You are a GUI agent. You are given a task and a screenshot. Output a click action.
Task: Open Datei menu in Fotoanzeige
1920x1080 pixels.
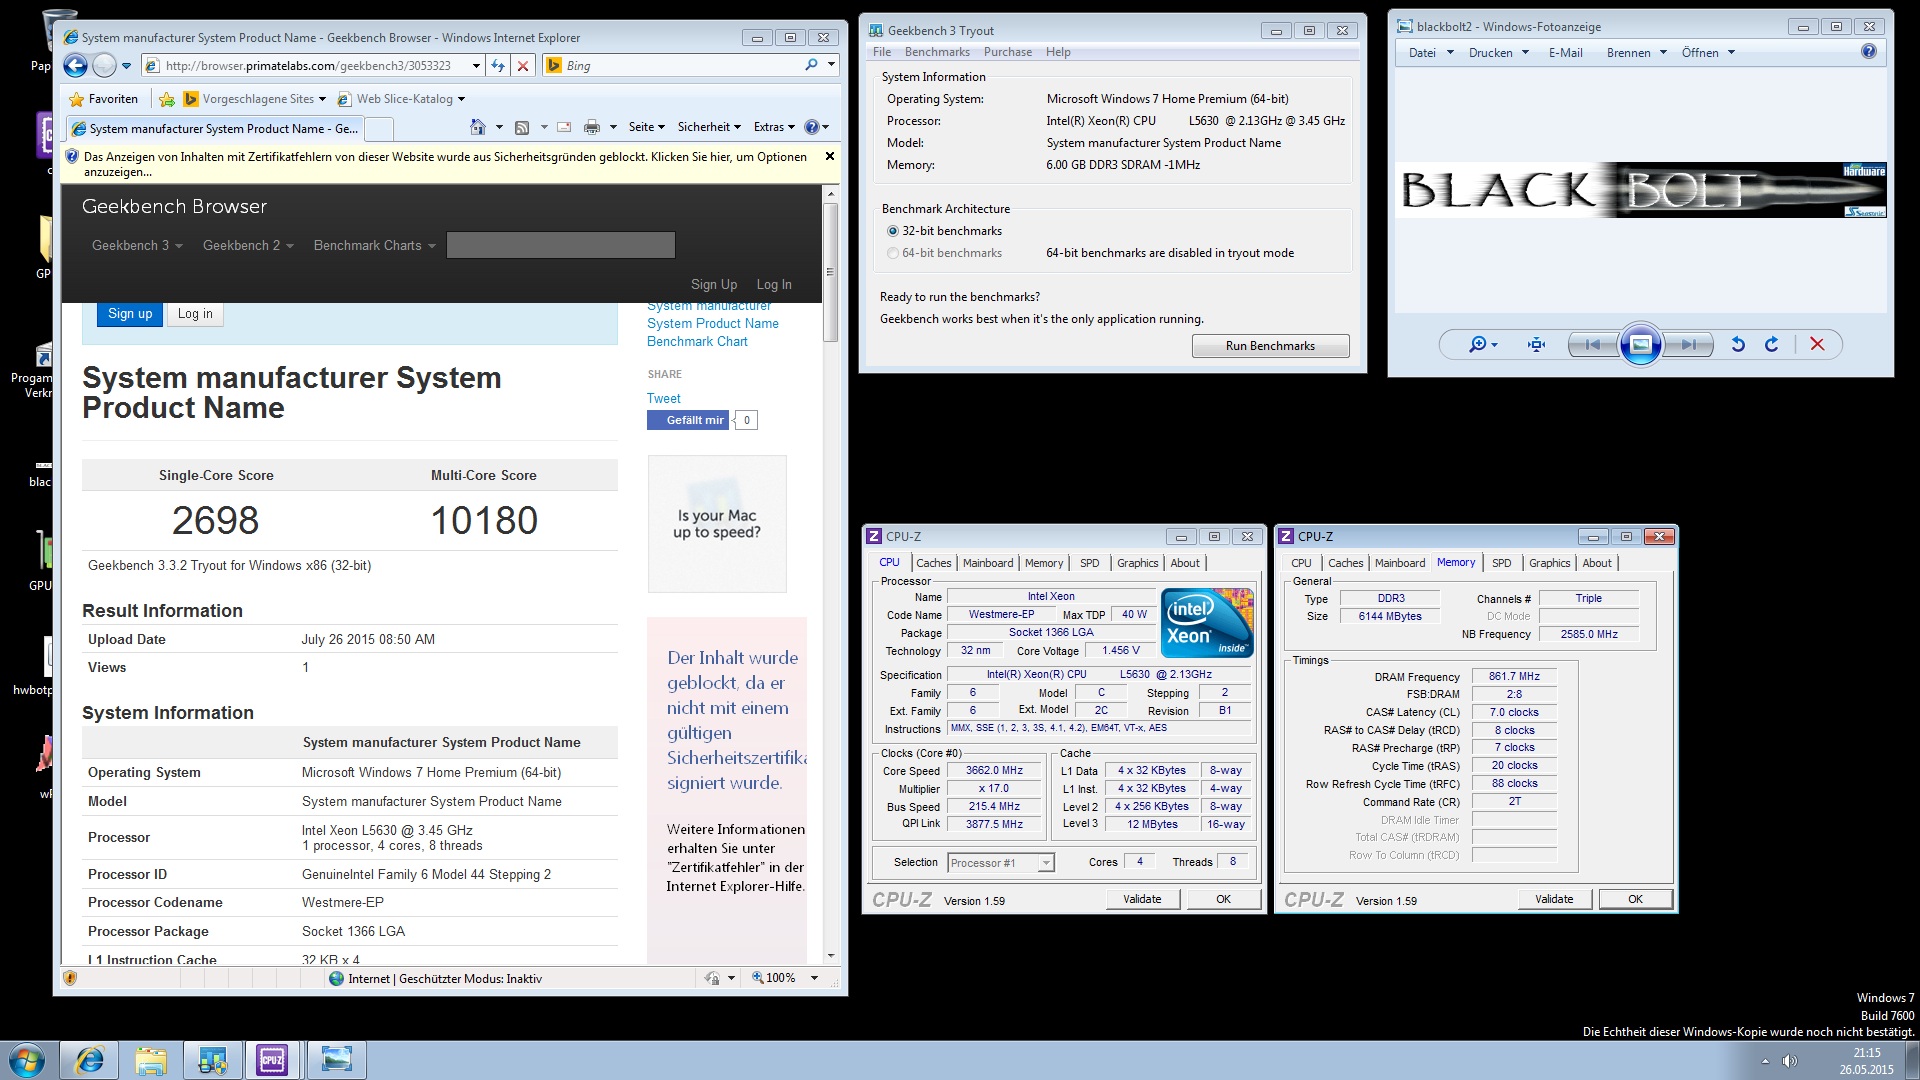click(1431, 53)
